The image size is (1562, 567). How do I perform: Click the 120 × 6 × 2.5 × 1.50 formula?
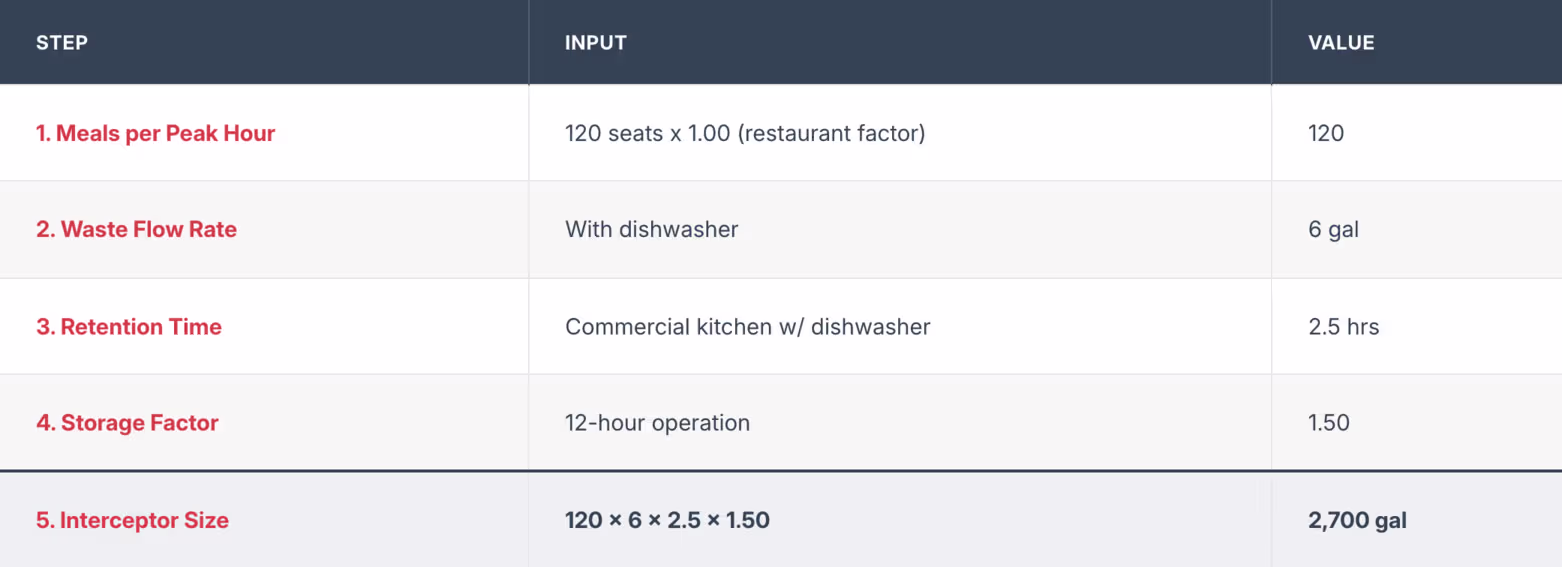pos(667,520)
